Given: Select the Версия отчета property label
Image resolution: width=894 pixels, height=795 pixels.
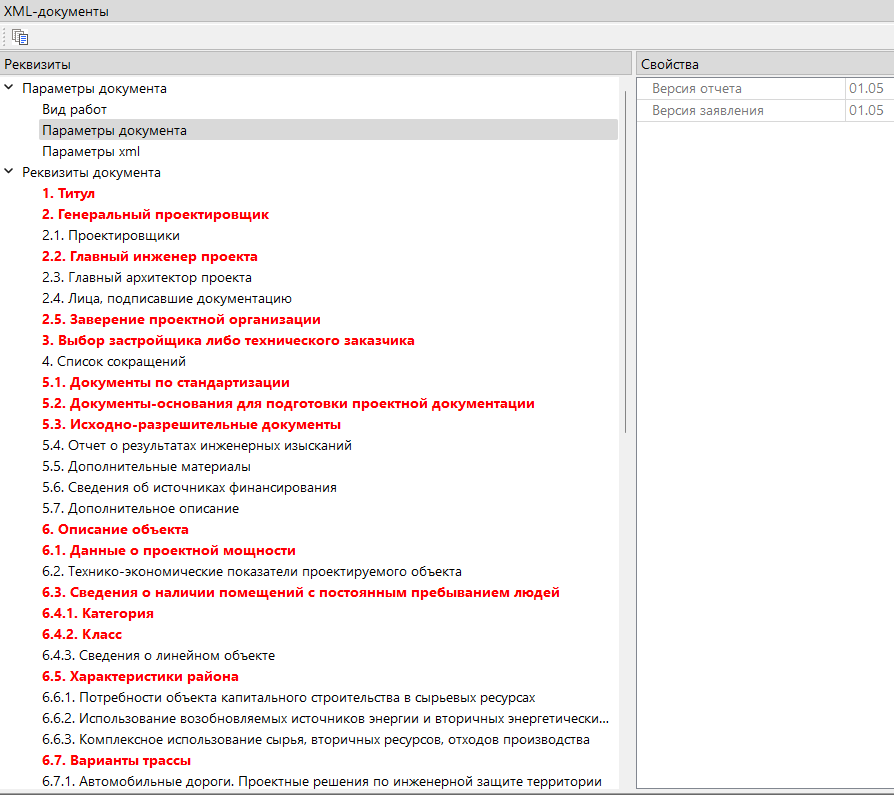Looking at the screenshot, I should [x=697, y=88].
